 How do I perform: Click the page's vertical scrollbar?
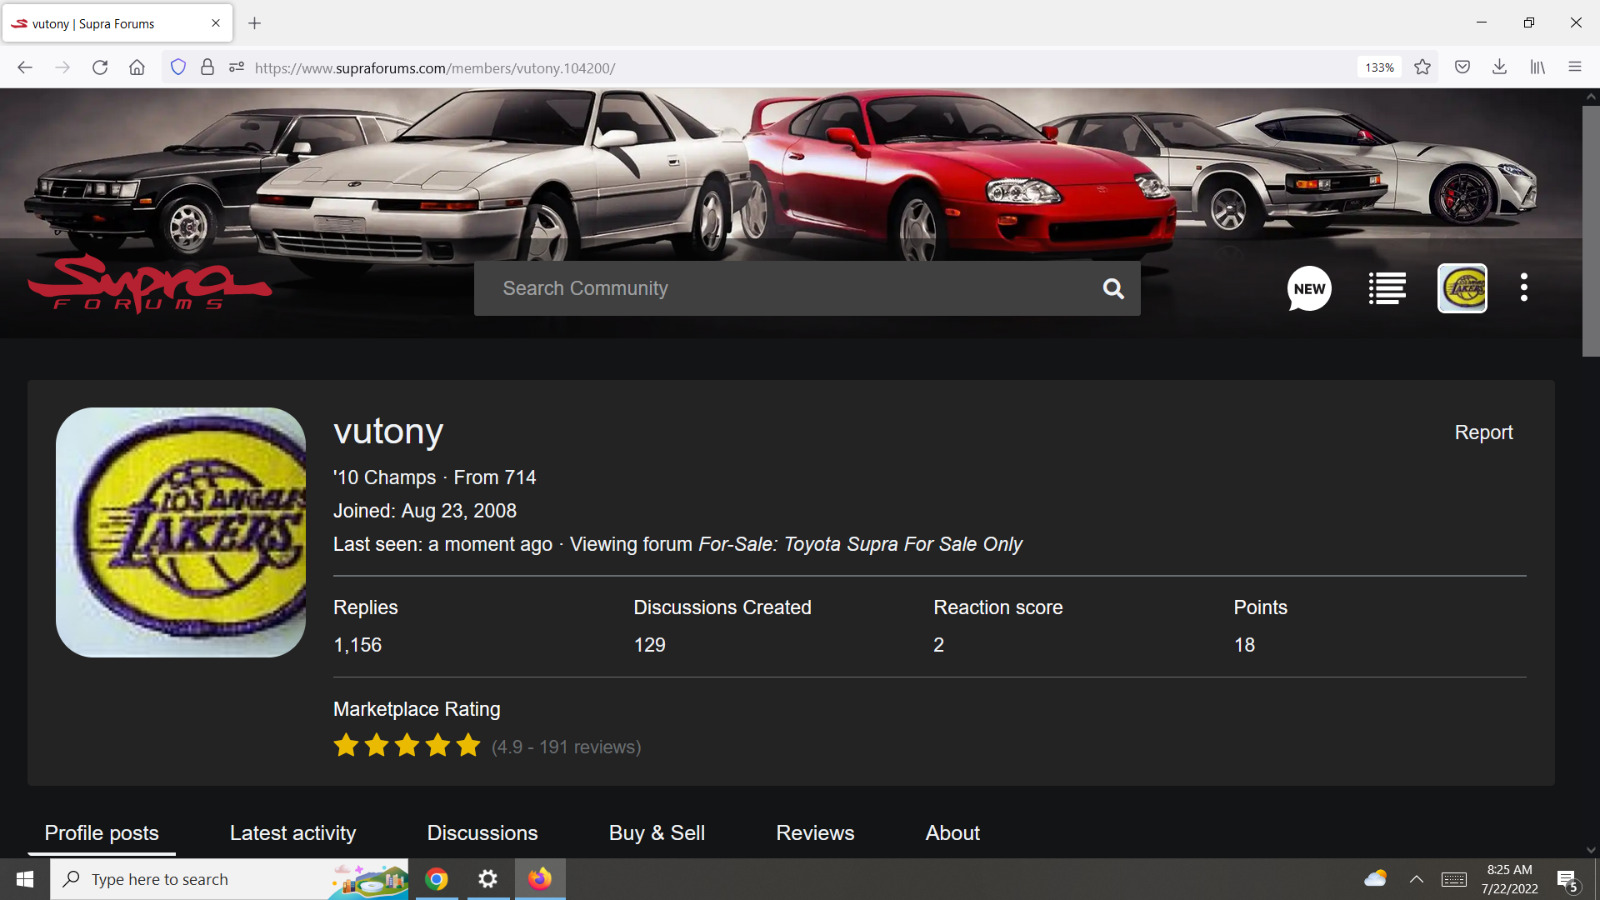1590,230
